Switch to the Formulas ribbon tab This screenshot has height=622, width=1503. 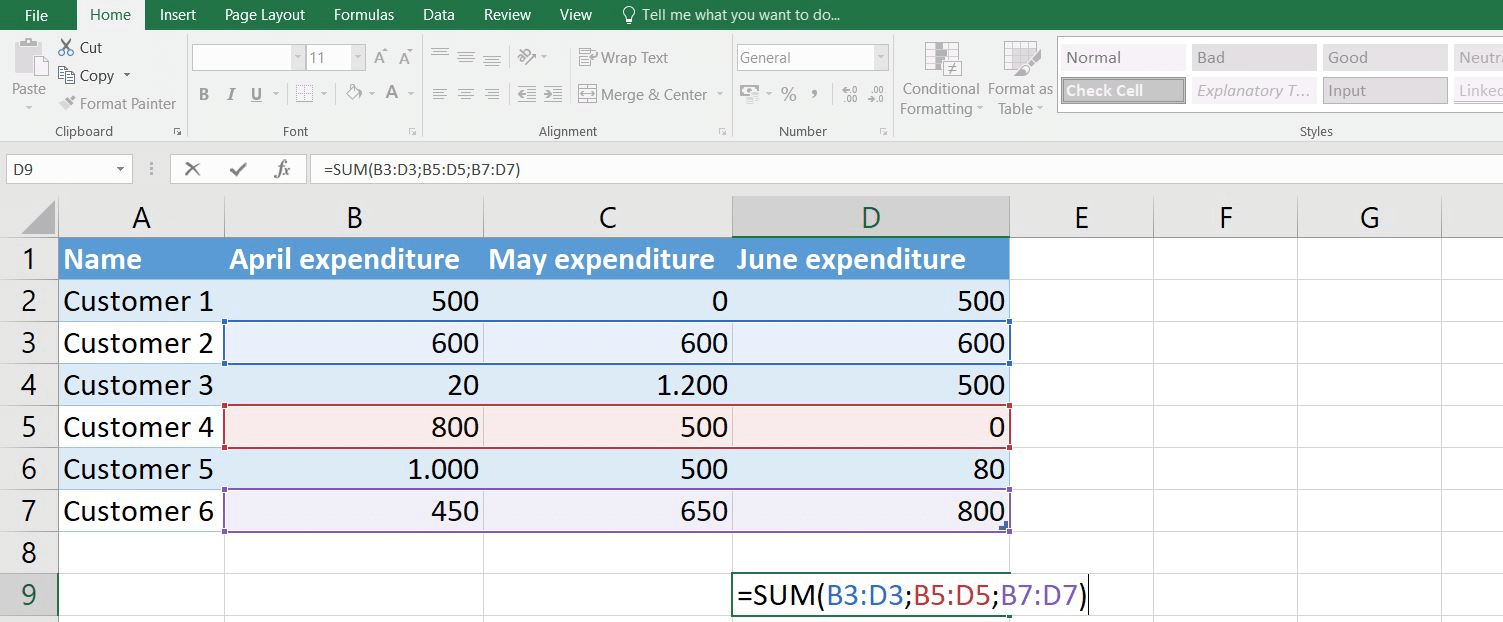click(364, 15)
